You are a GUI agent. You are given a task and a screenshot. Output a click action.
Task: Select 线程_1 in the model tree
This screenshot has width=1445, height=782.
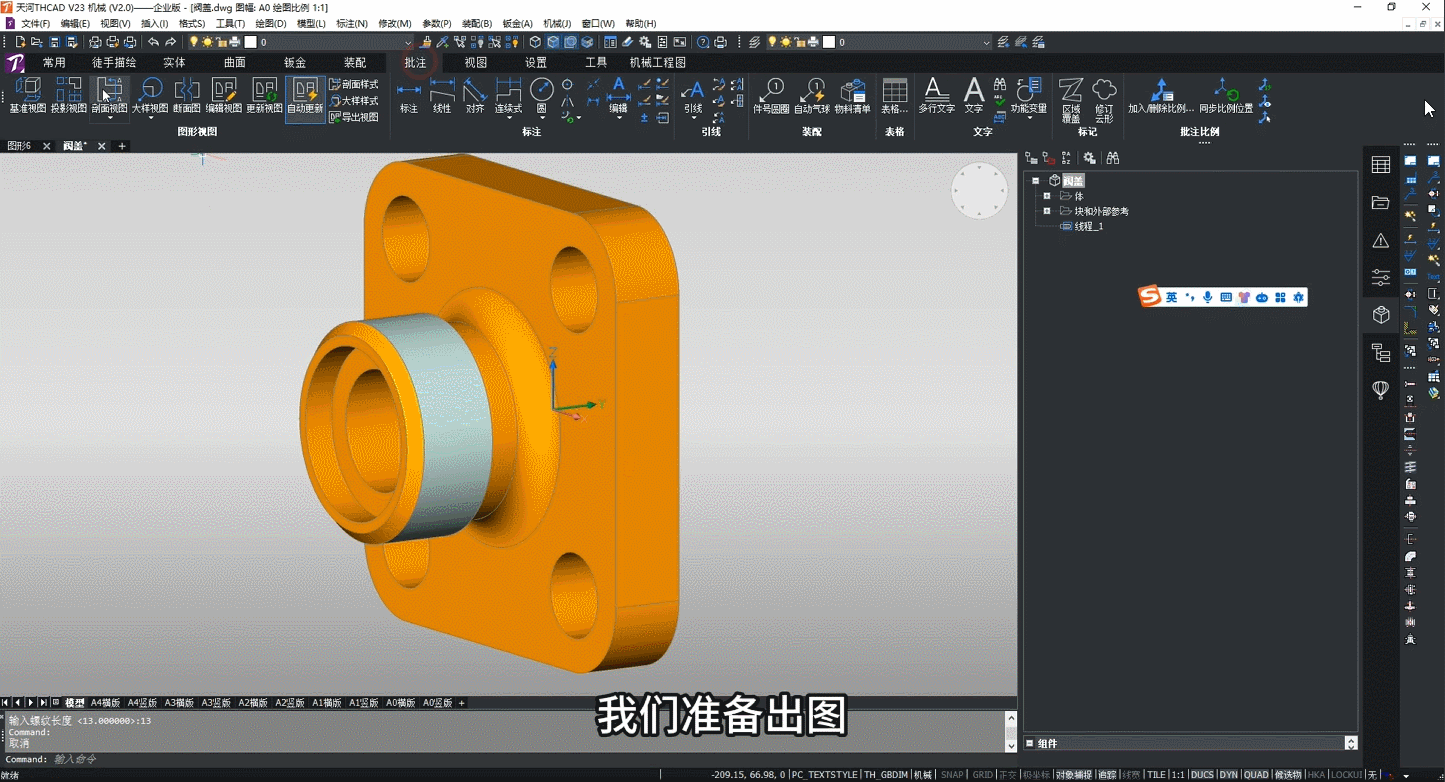[1089, 226]
